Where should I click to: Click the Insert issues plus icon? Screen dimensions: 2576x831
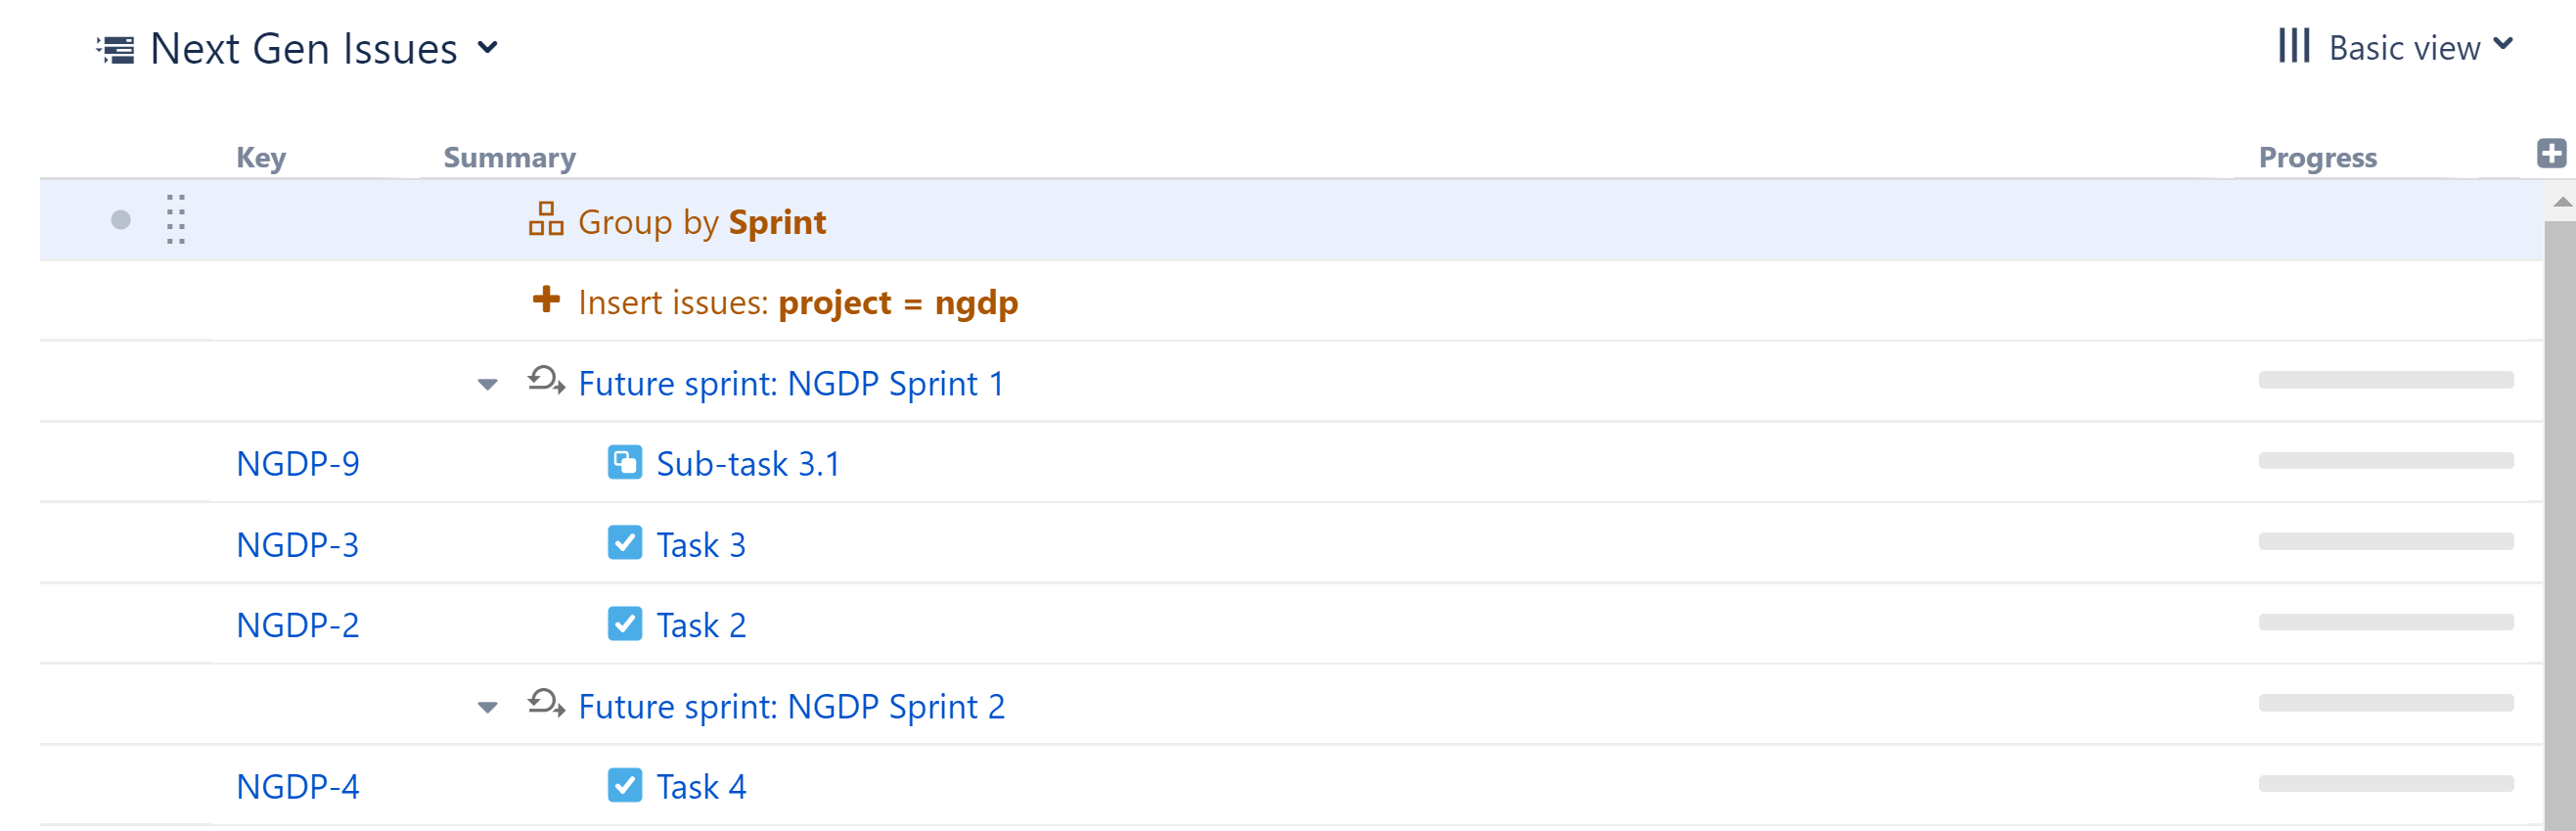pyautogui.click(x=546, y=299)
